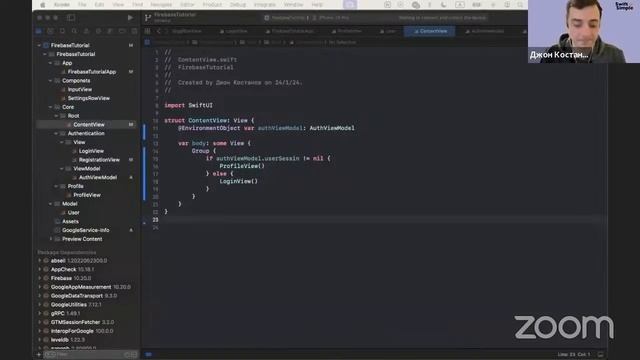The image size is (640, 360).
Task: Click the 'LoginView()' code line
Action: 239,181
